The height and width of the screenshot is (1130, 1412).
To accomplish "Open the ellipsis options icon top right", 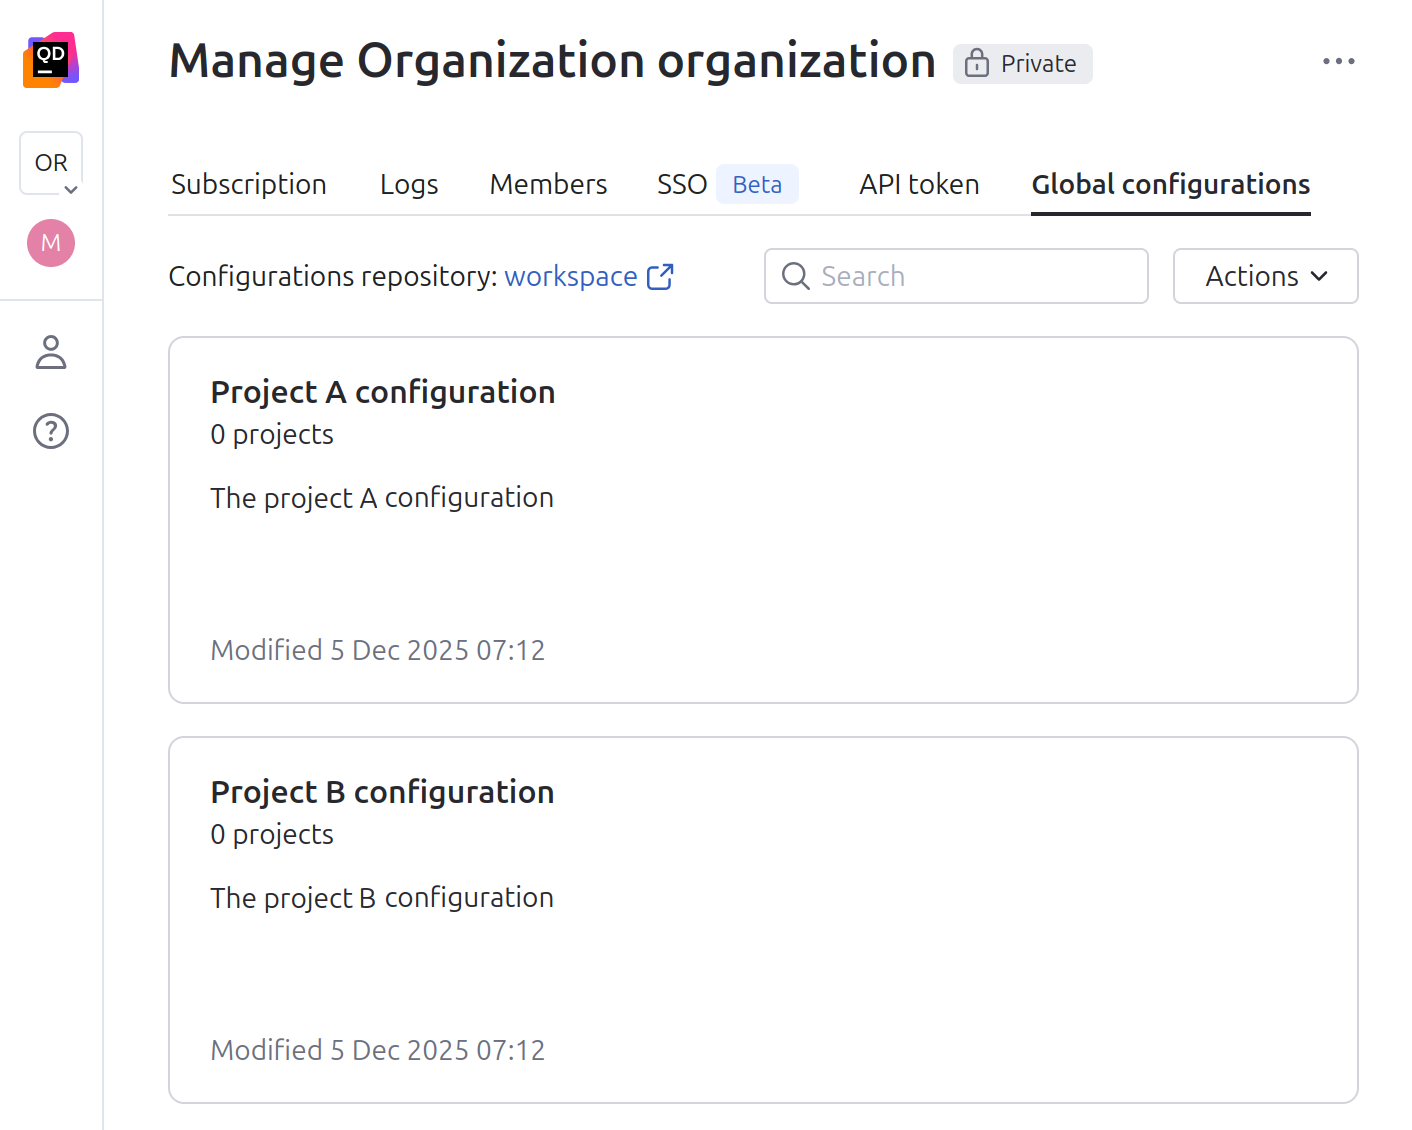I will click(1339, 61).
